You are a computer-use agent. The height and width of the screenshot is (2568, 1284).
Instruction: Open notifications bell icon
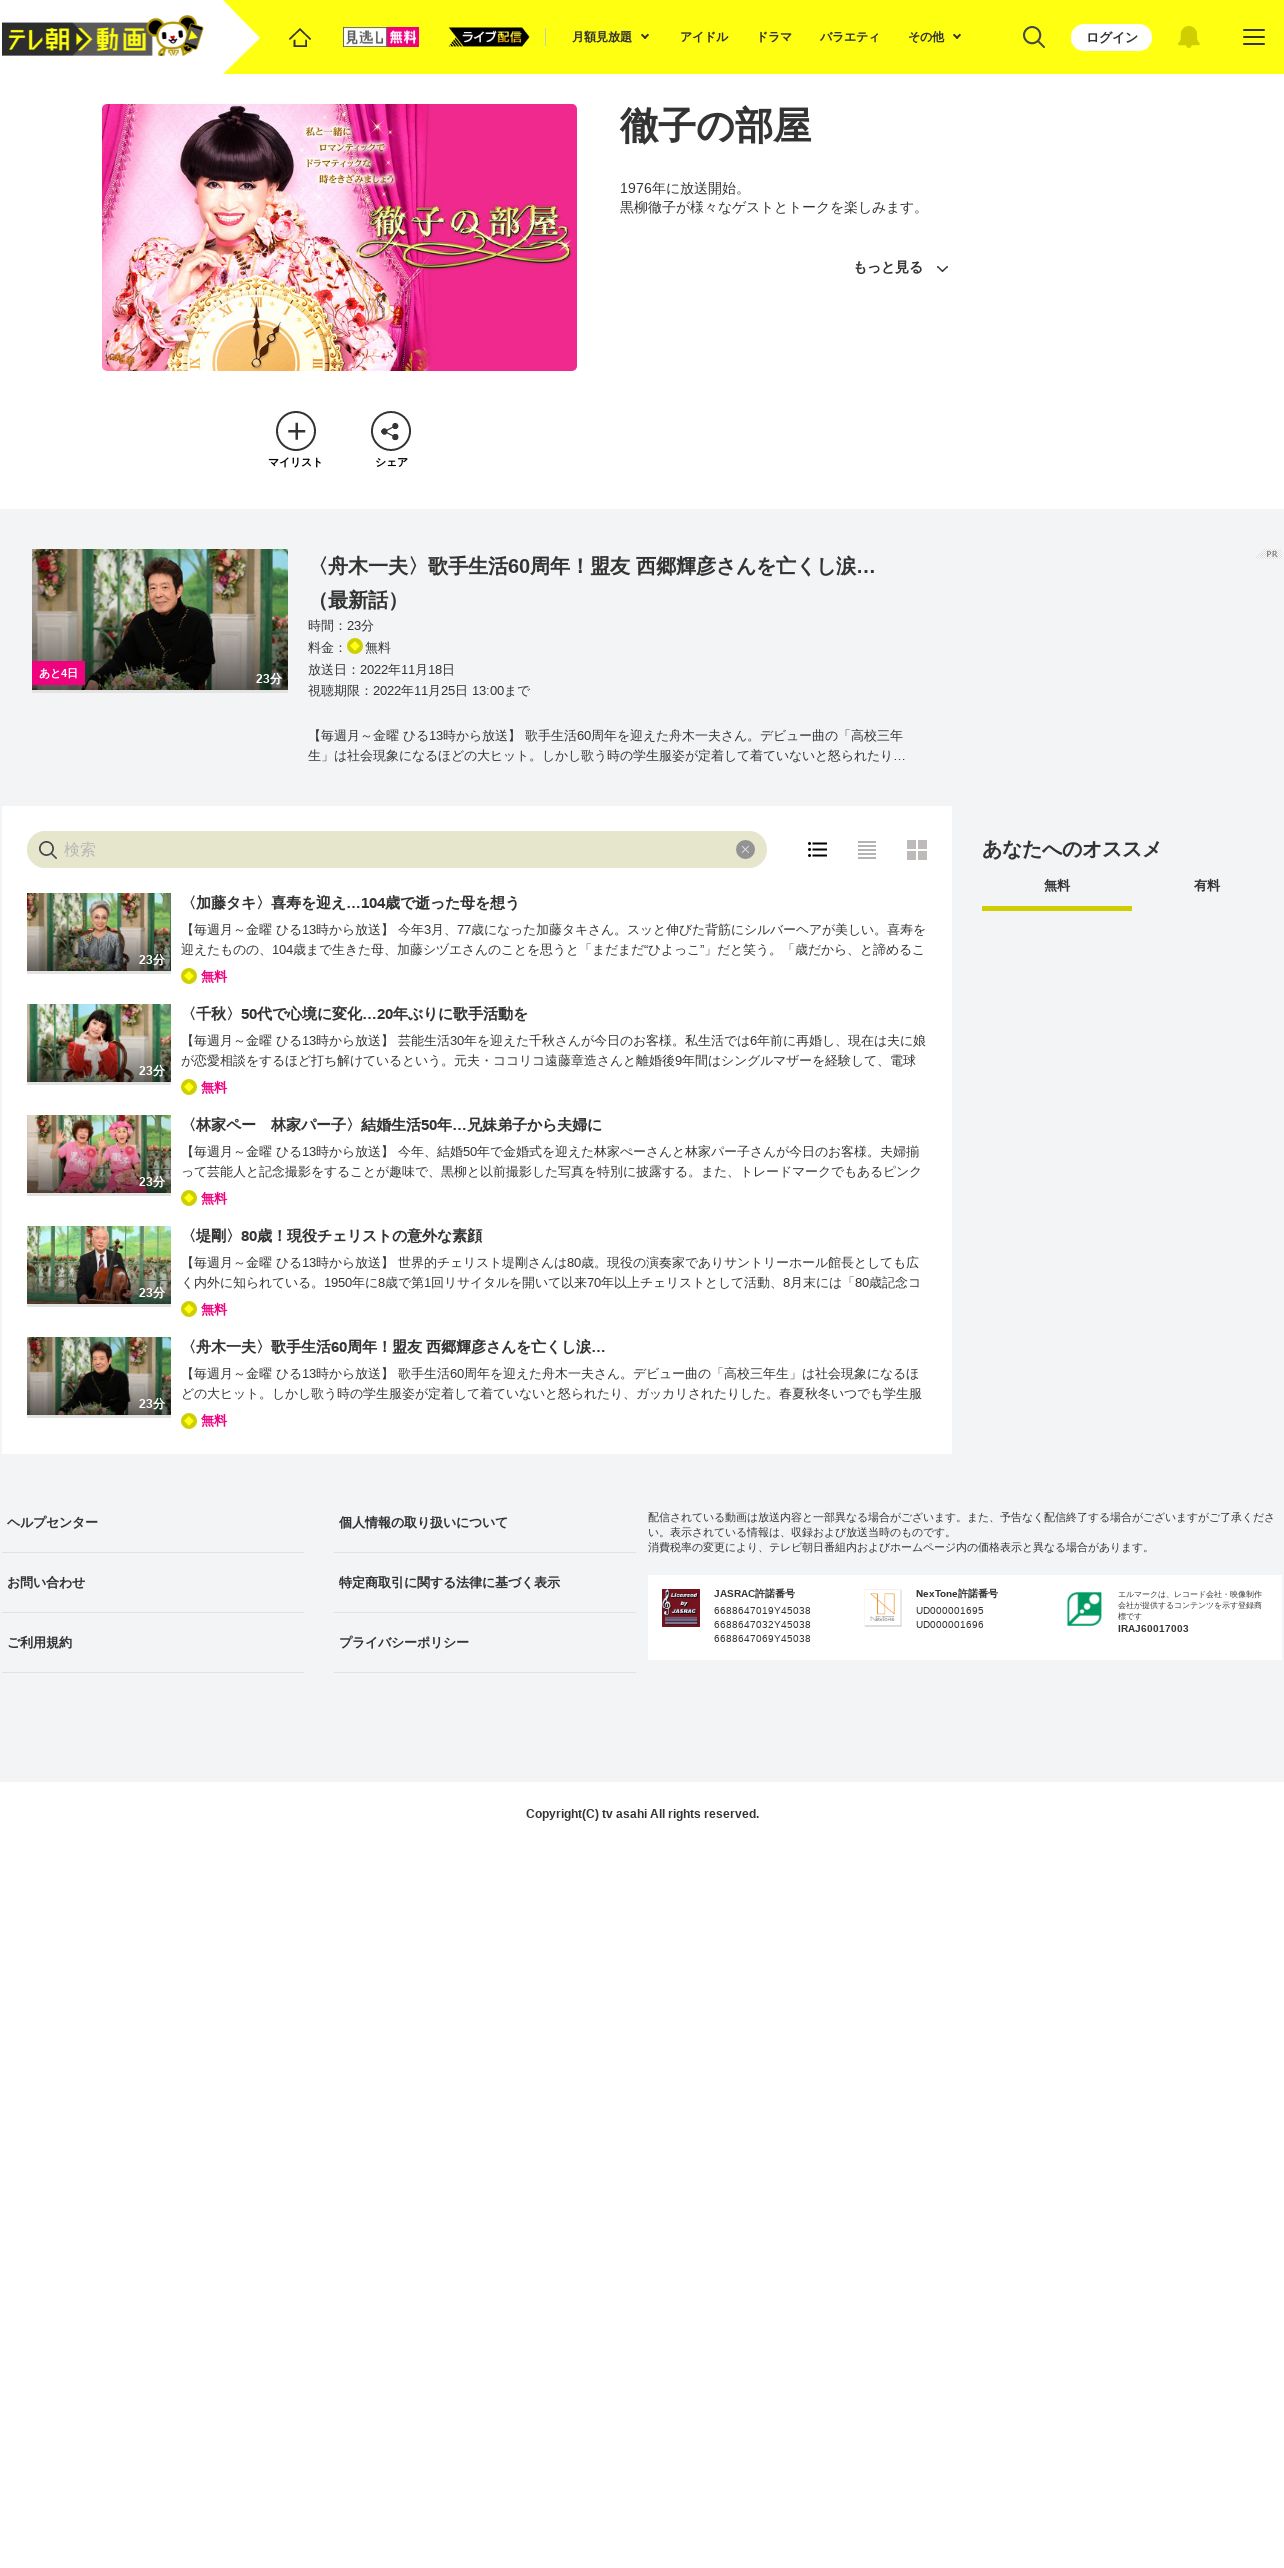(1188, 37)
